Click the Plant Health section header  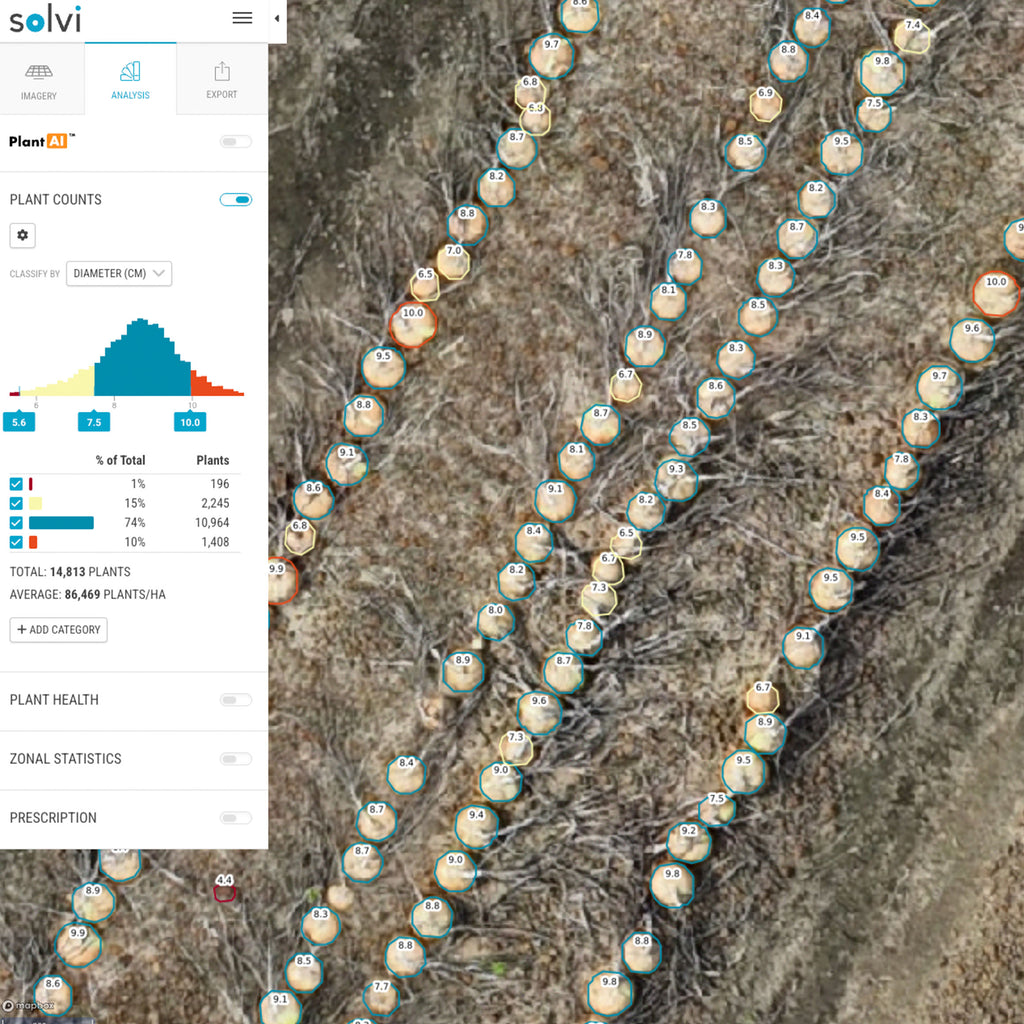54,700
